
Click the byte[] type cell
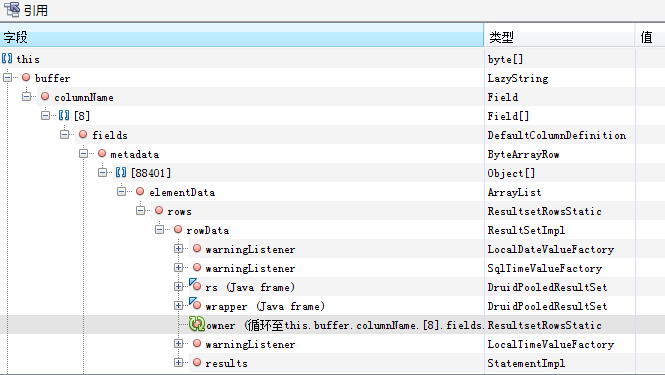coord(559,59)
